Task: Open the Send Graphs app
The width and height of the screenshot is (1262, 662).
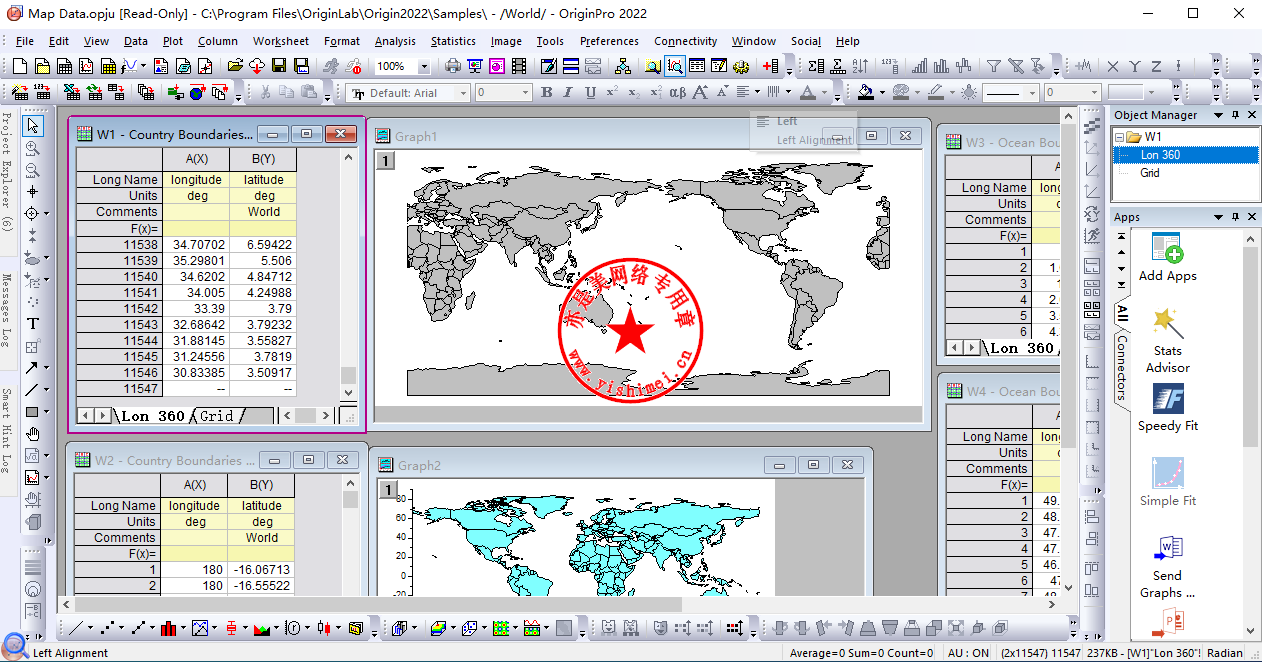Action: click(x=1167, y=548)
